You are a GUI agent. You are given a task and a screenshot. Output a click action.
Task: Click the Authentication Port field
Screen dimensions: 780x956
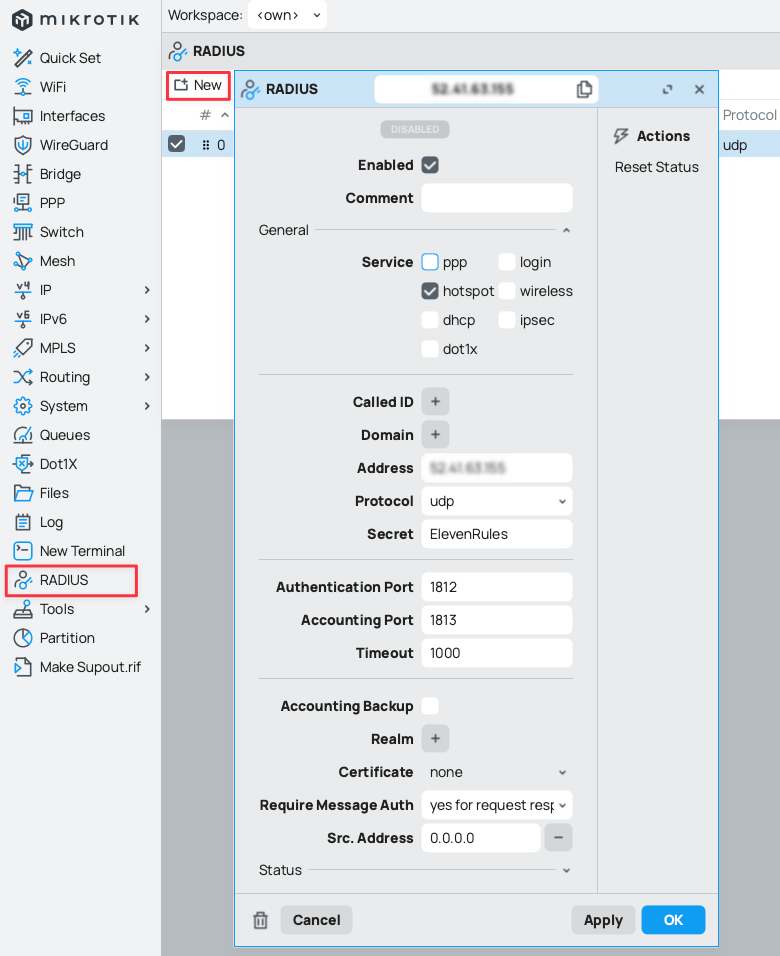(497, 587)
